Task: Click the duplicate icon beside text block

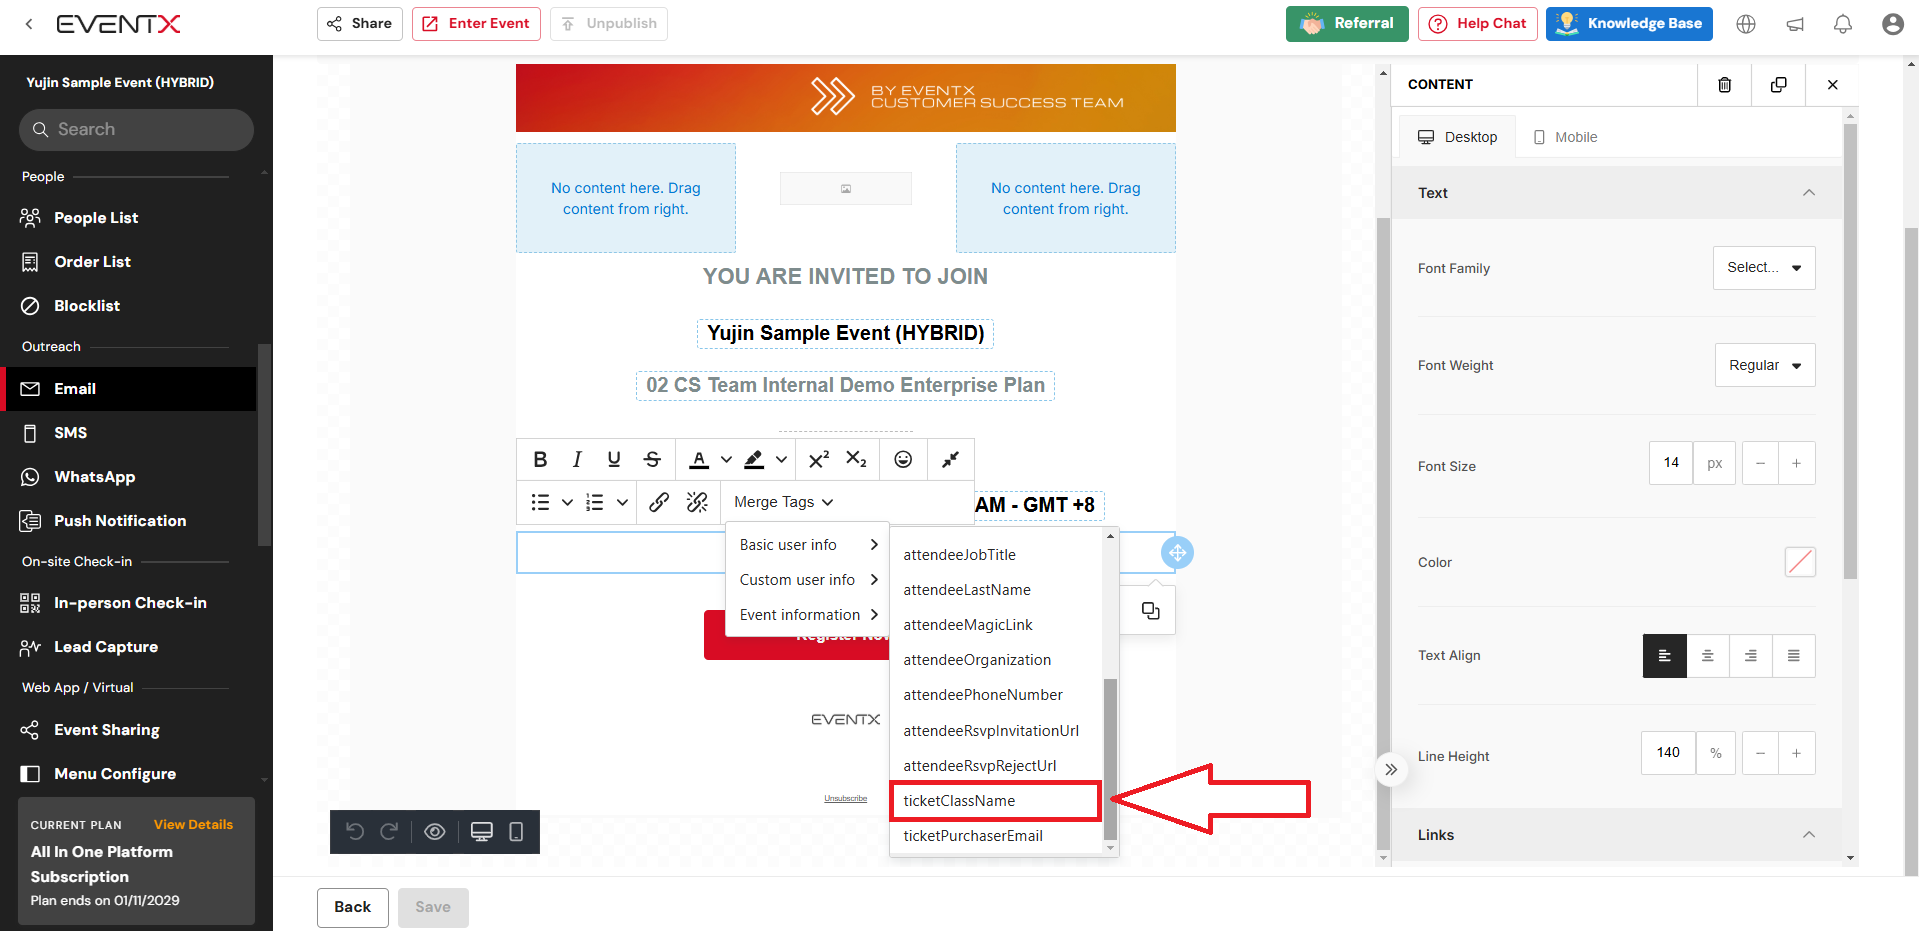Action: pos(1150,611)
